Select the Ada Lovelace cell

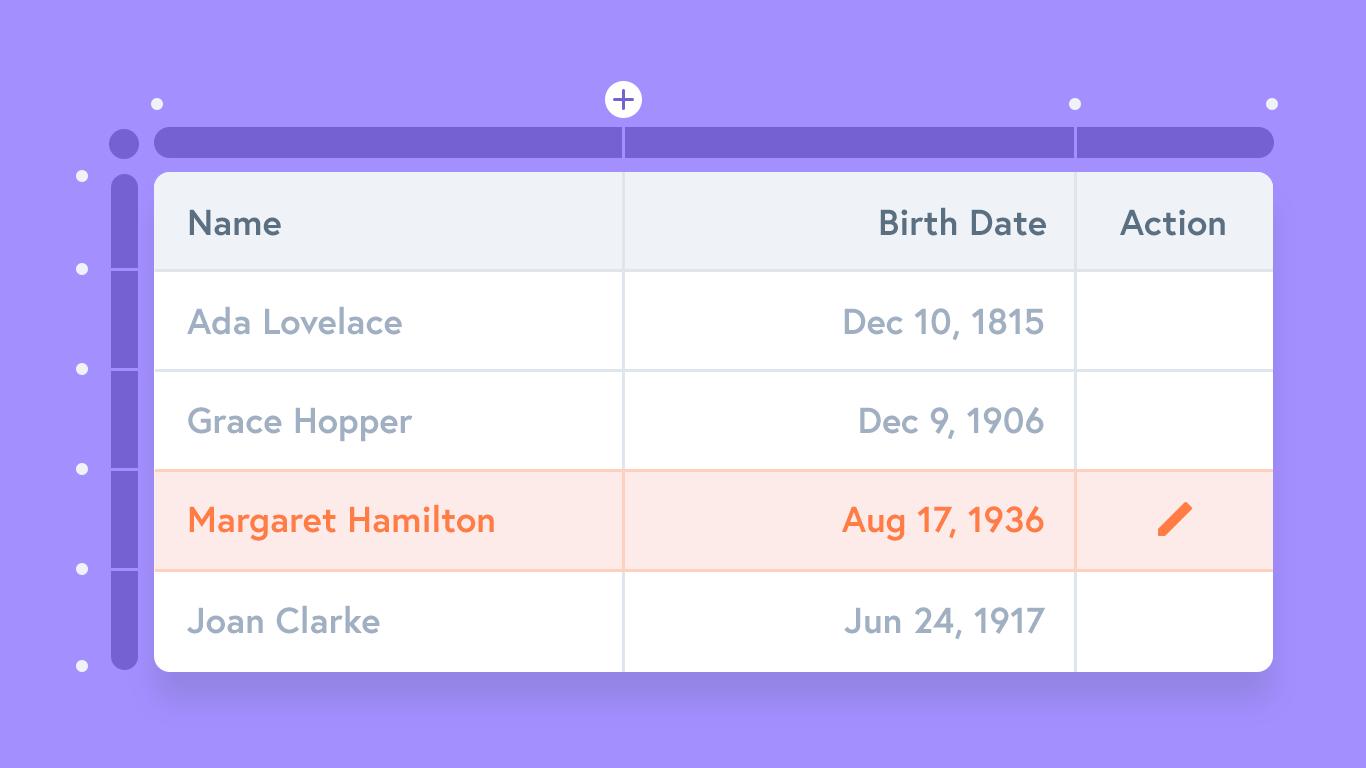click(x=295, y=322)
